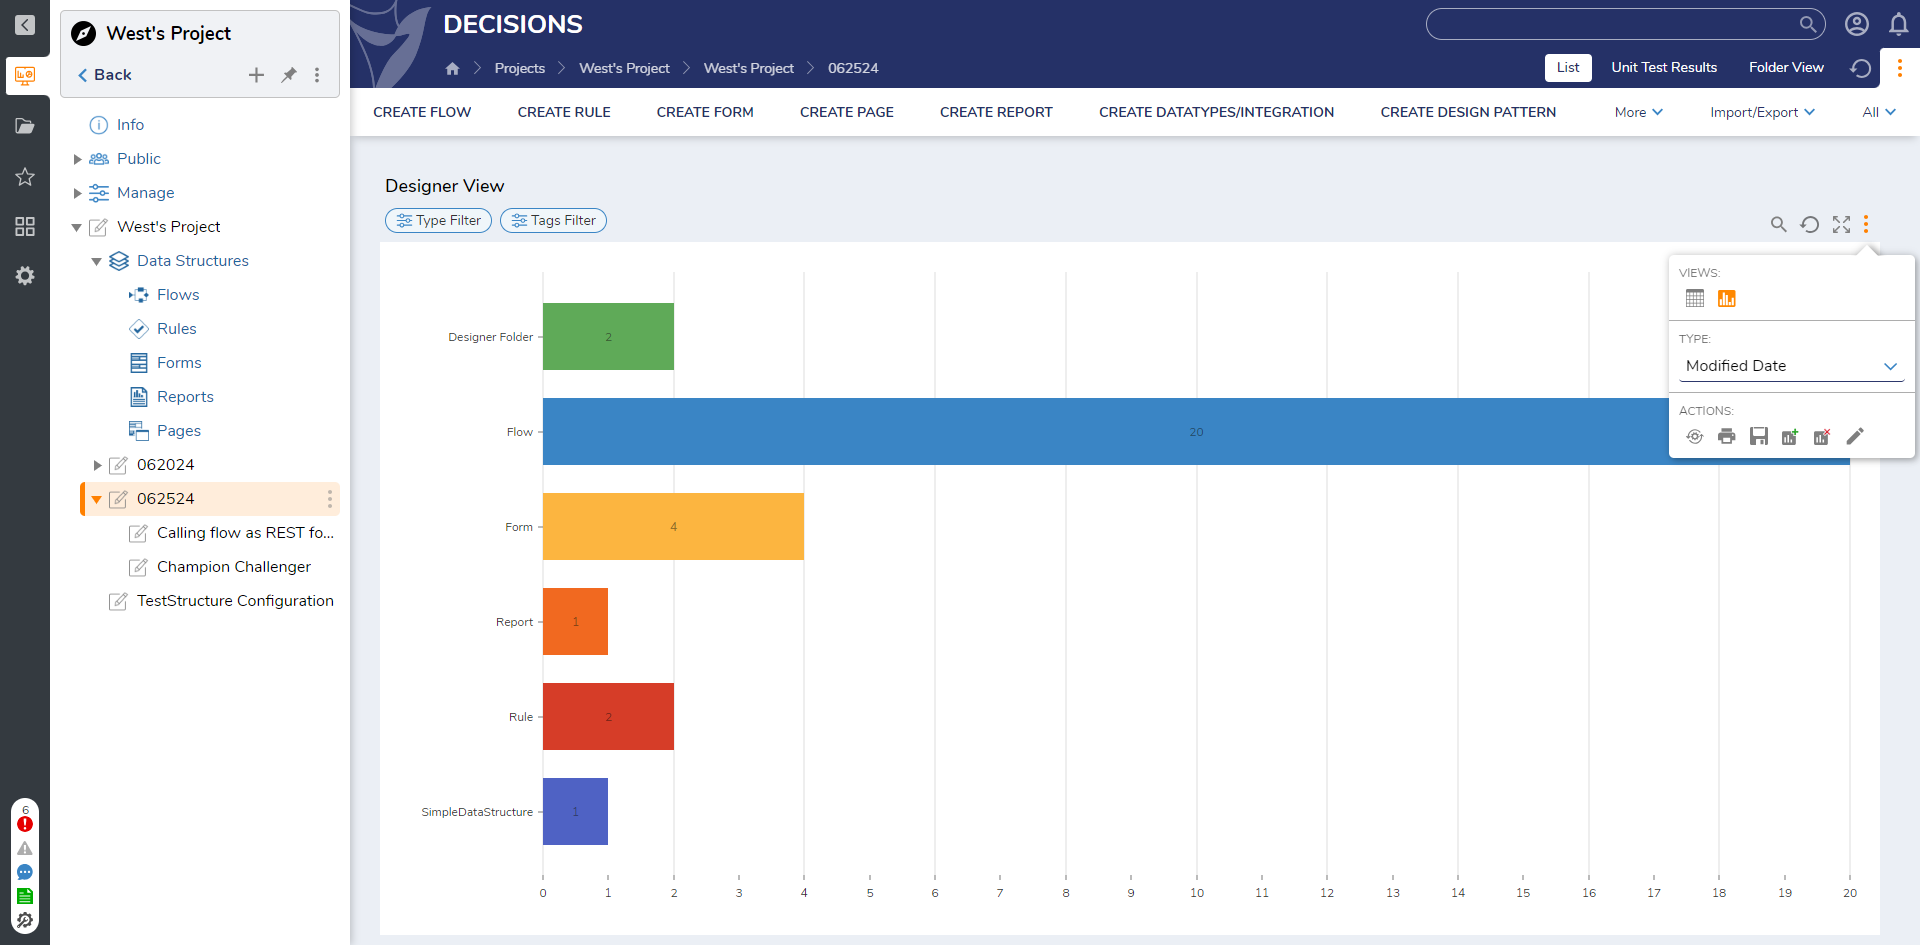
Task: Open Info in the tree
Action: point(130,125)
